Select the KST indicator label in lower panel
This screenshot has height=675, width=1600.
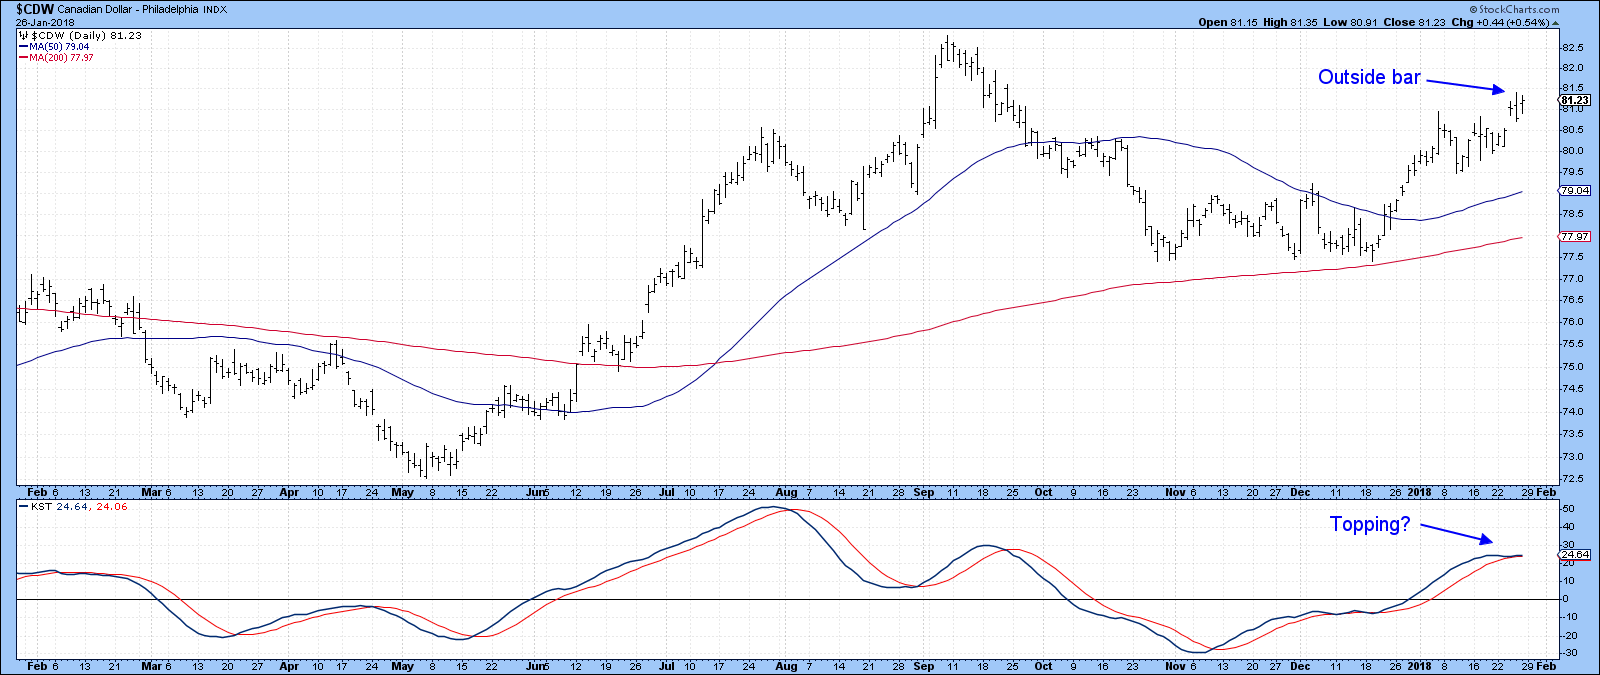point(42,507)
